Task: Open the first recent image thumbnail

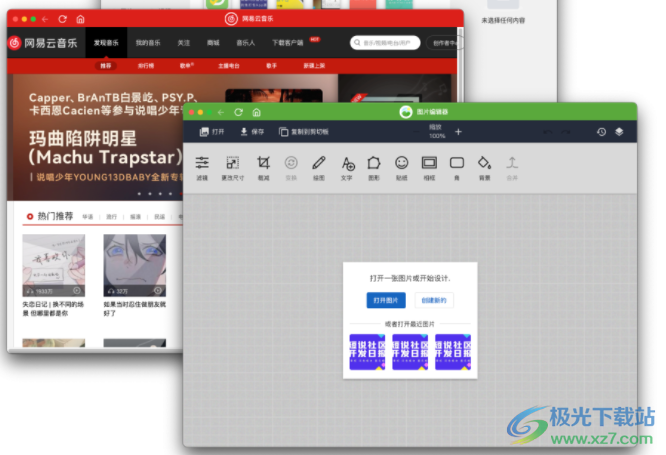Action: (x=367, y=352)
